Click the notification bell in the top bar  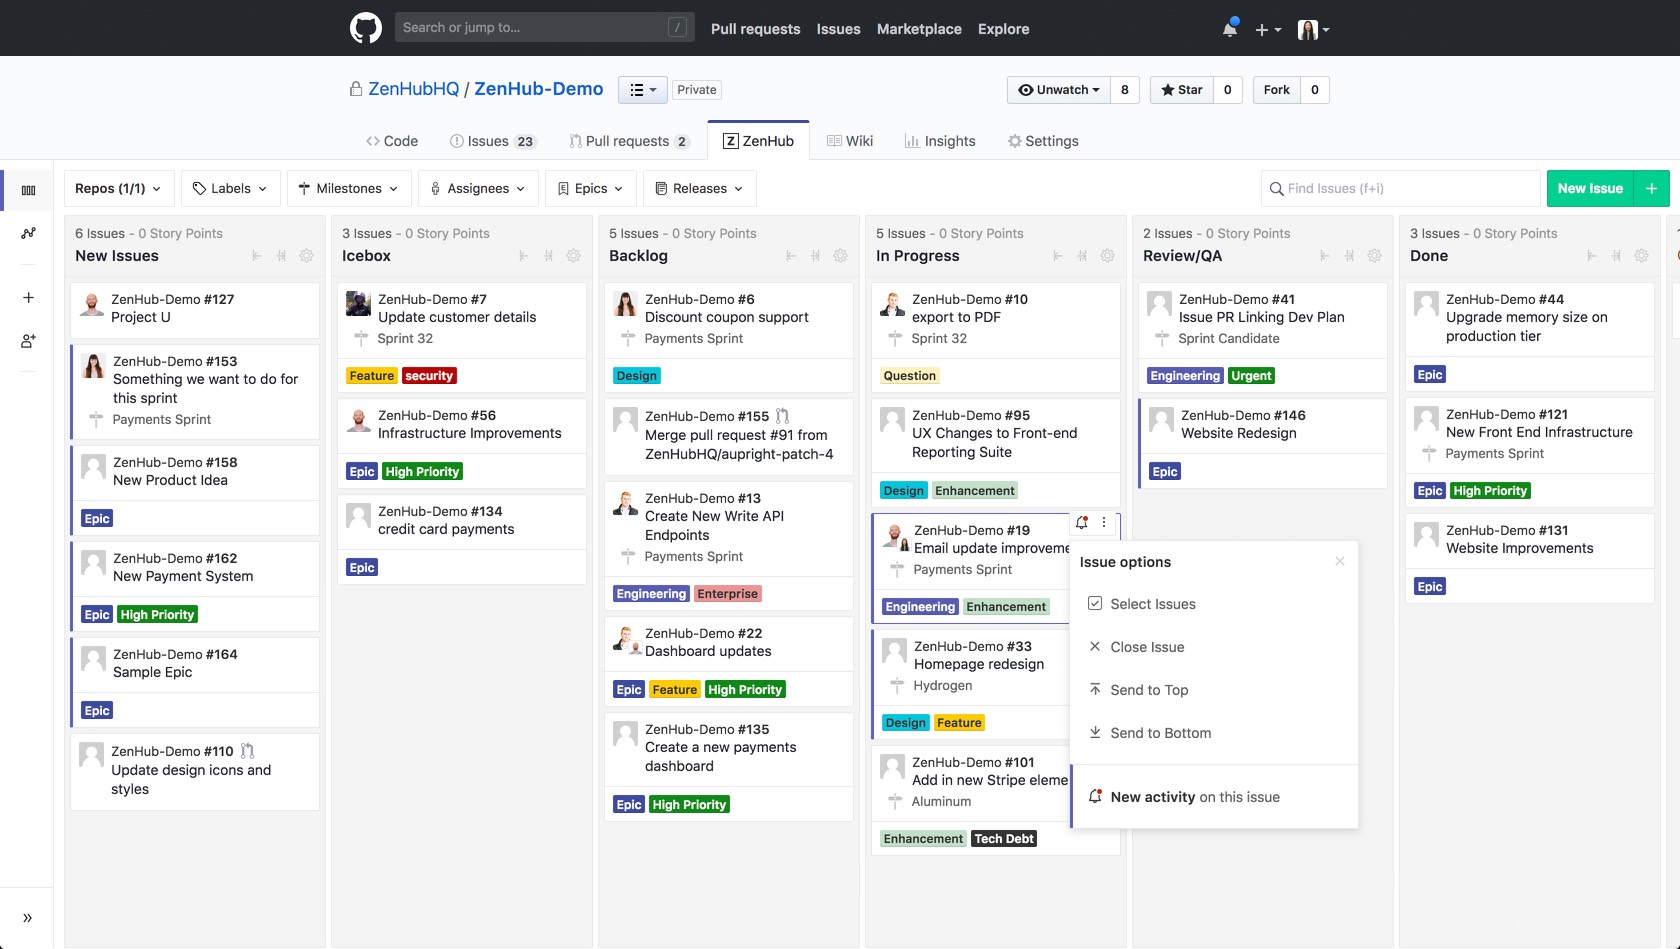(x=1229, y=28)
